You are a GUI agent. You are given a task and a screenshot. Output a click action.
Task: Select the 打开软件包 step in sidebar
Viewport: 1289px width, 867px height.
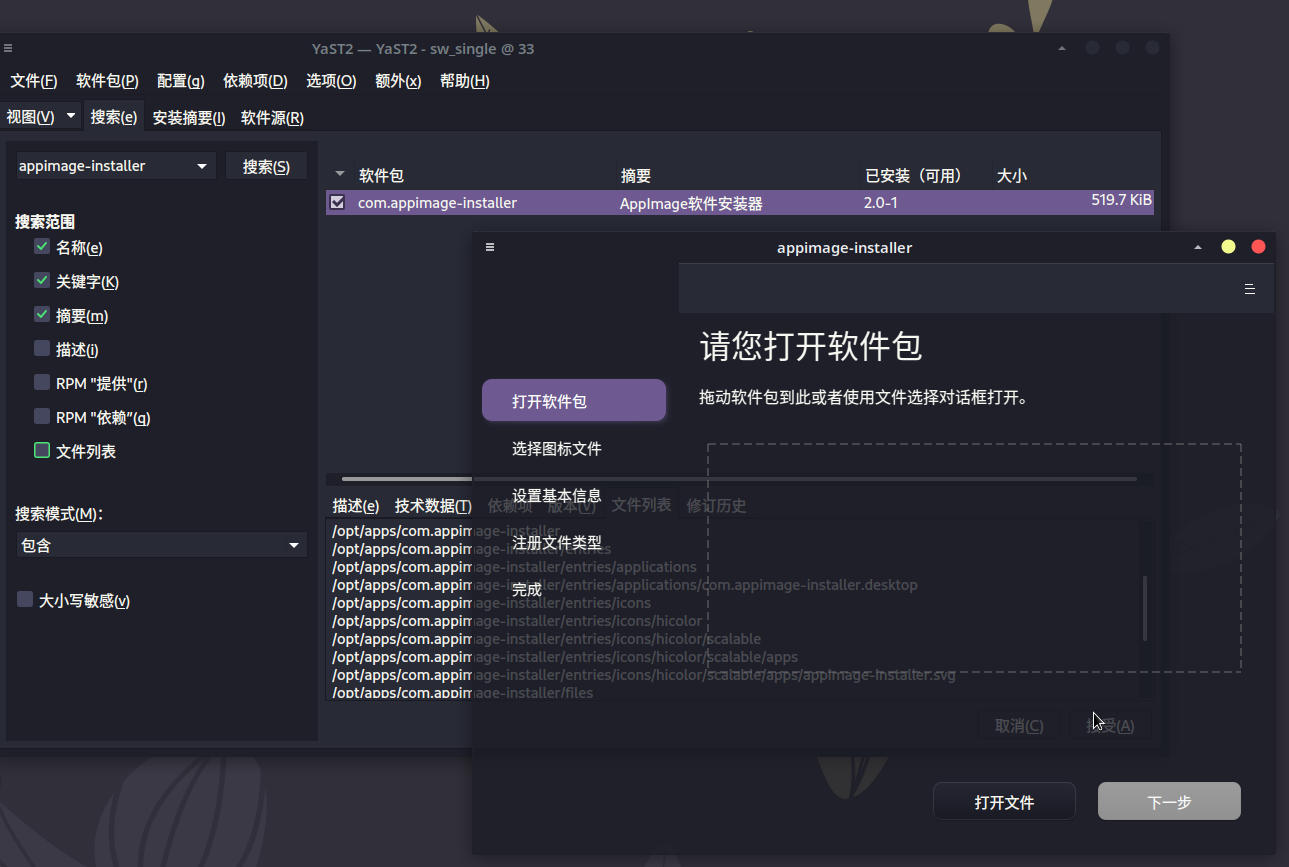click(574, 400)
